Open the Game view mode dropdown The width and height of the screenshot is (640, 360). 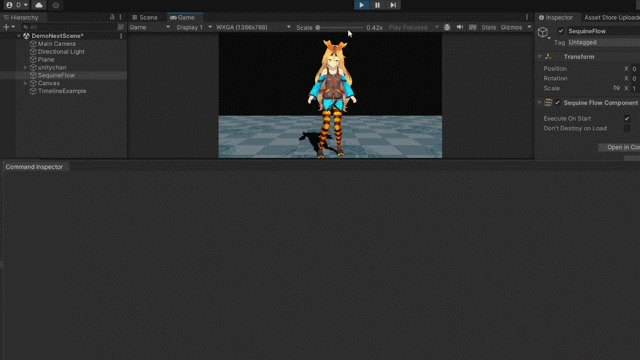[x=149, y=27]
